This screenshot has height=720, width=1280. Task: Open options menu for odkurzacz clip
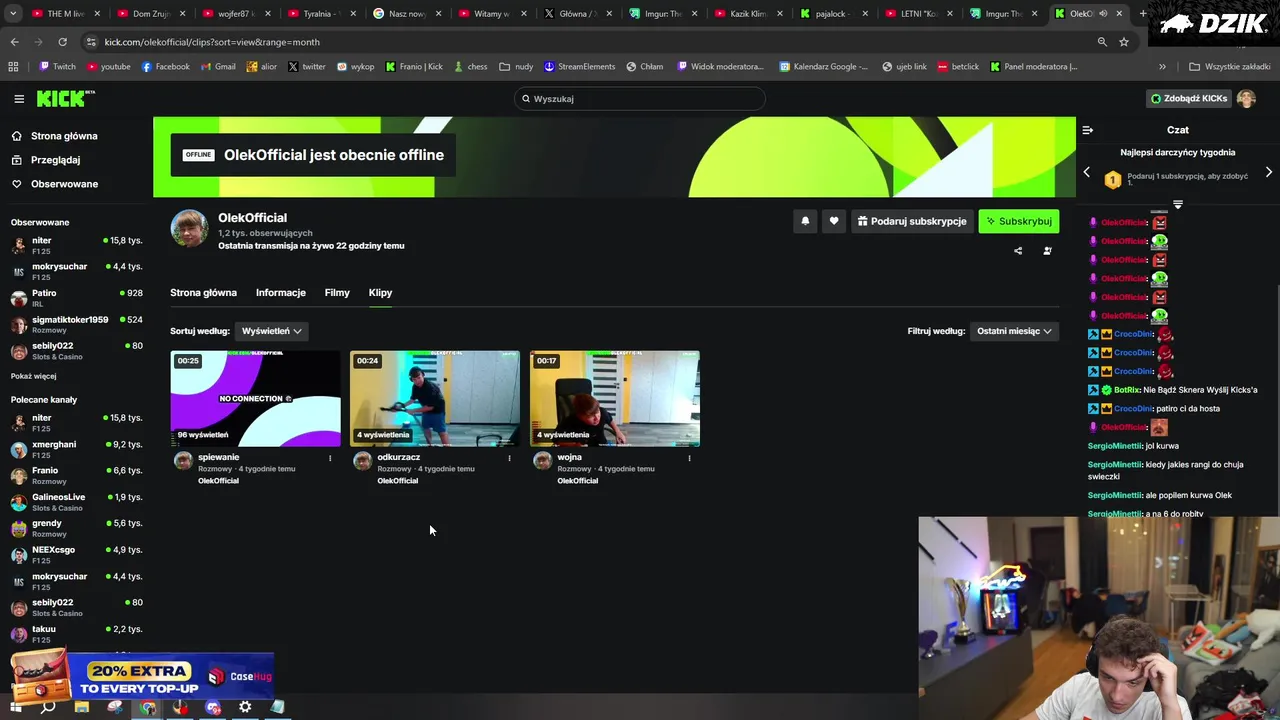point(509,458)
